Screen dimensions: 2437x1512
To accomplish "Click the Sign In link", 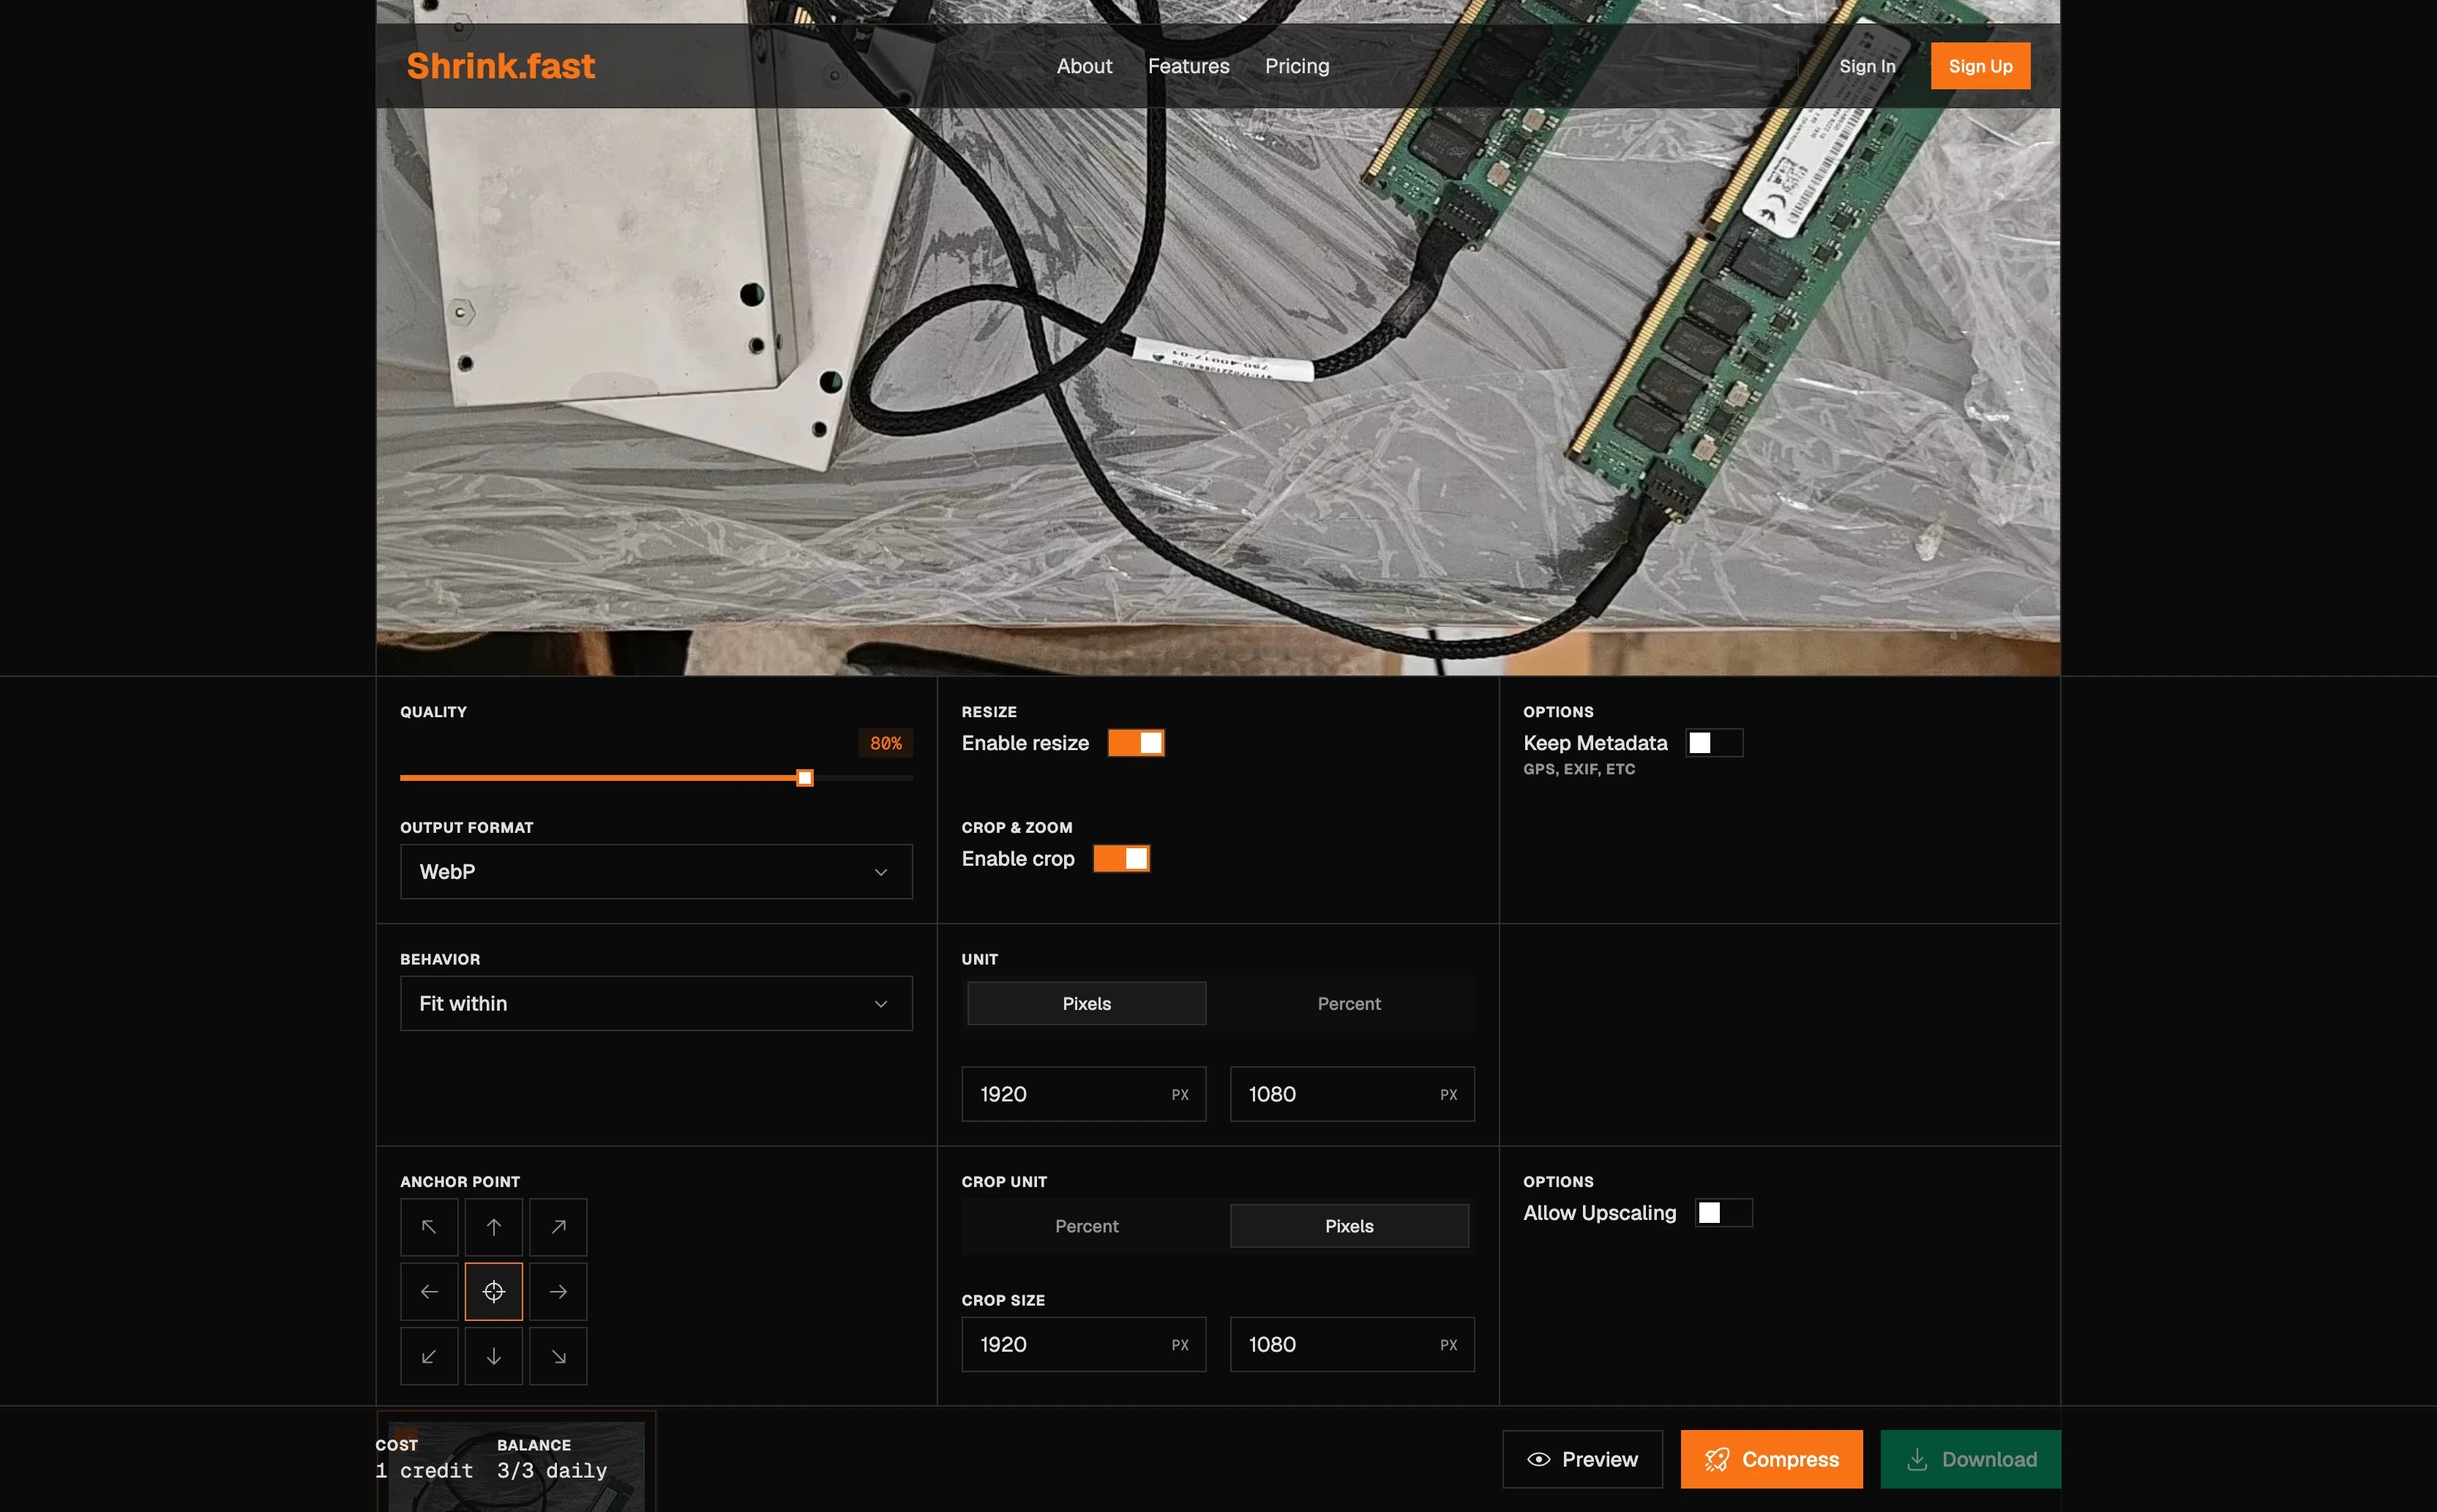I will (x=1867, y=66).
